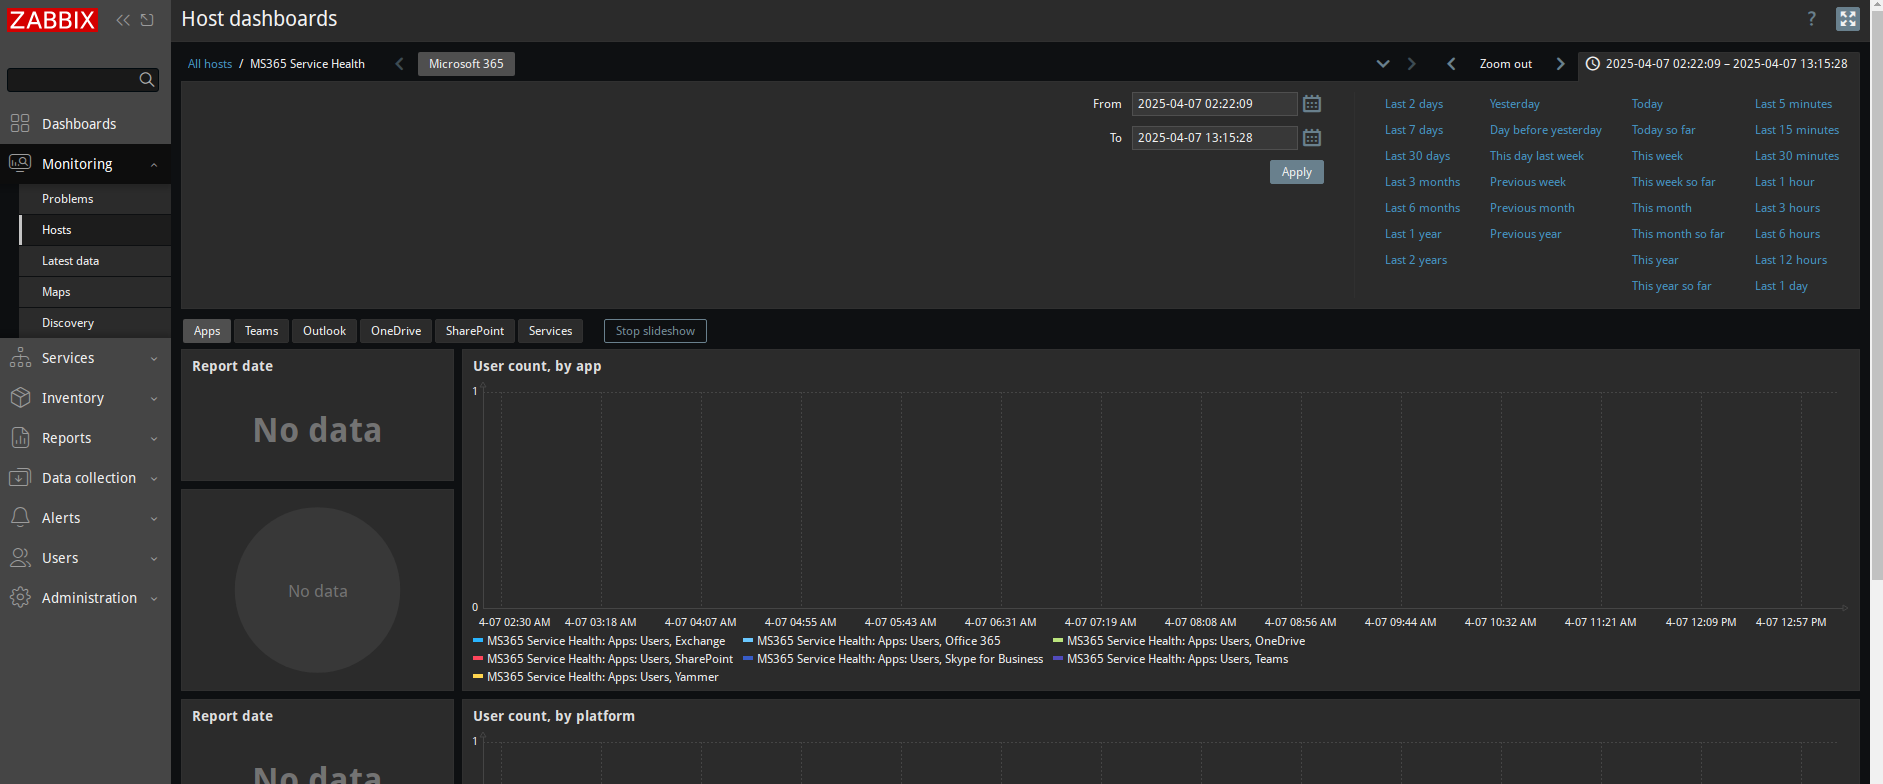The image size is (1883, 784).
Task: Open the All hosts breadcrumb link
Action: (210, 64)
